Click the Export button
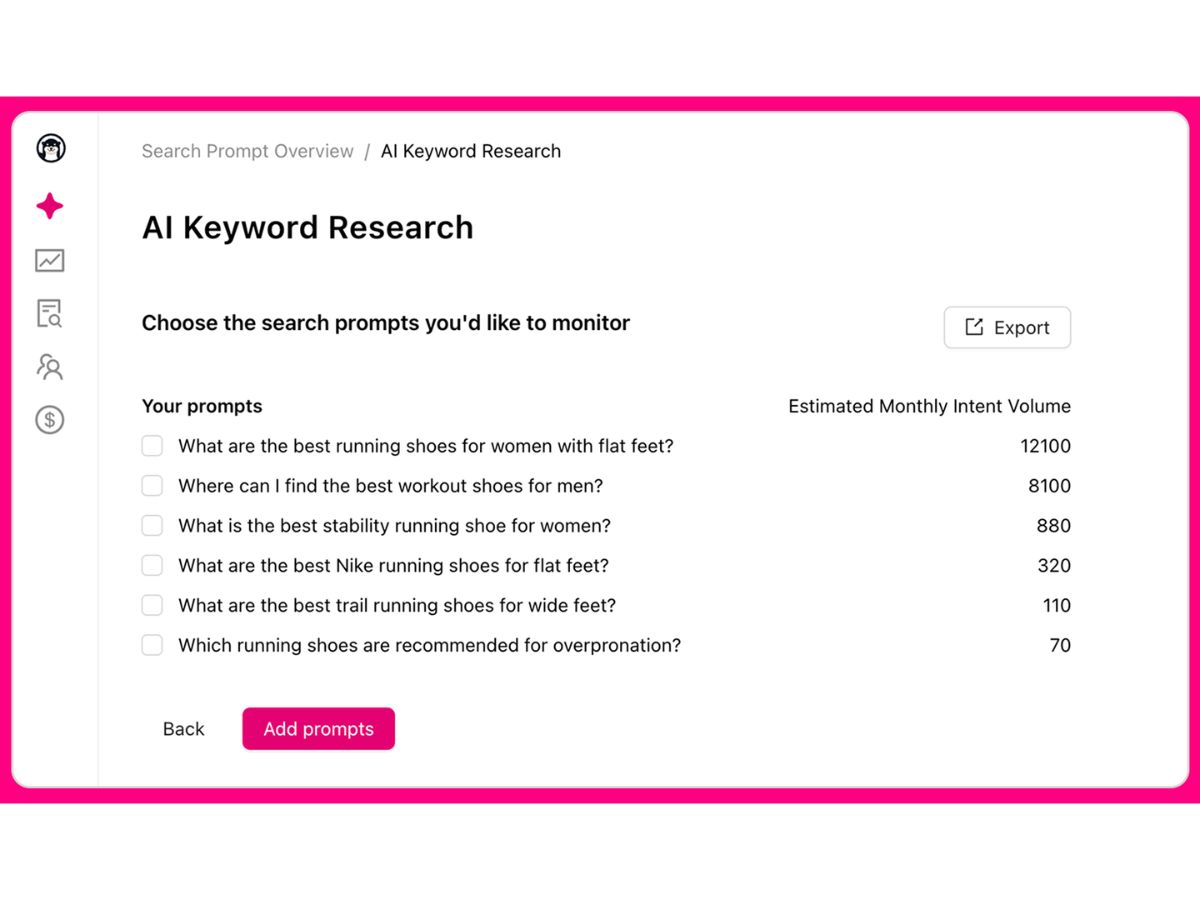The width and height of the screenshot is (1200, 900). click(x=1007, y=327)
